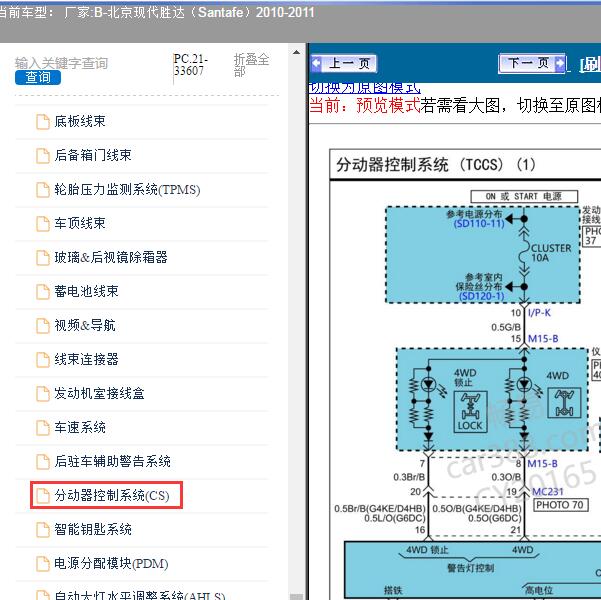Click the PHOTO 70 box in diagram
This screenshot has width=601, height=600.
tap(560, 505)
